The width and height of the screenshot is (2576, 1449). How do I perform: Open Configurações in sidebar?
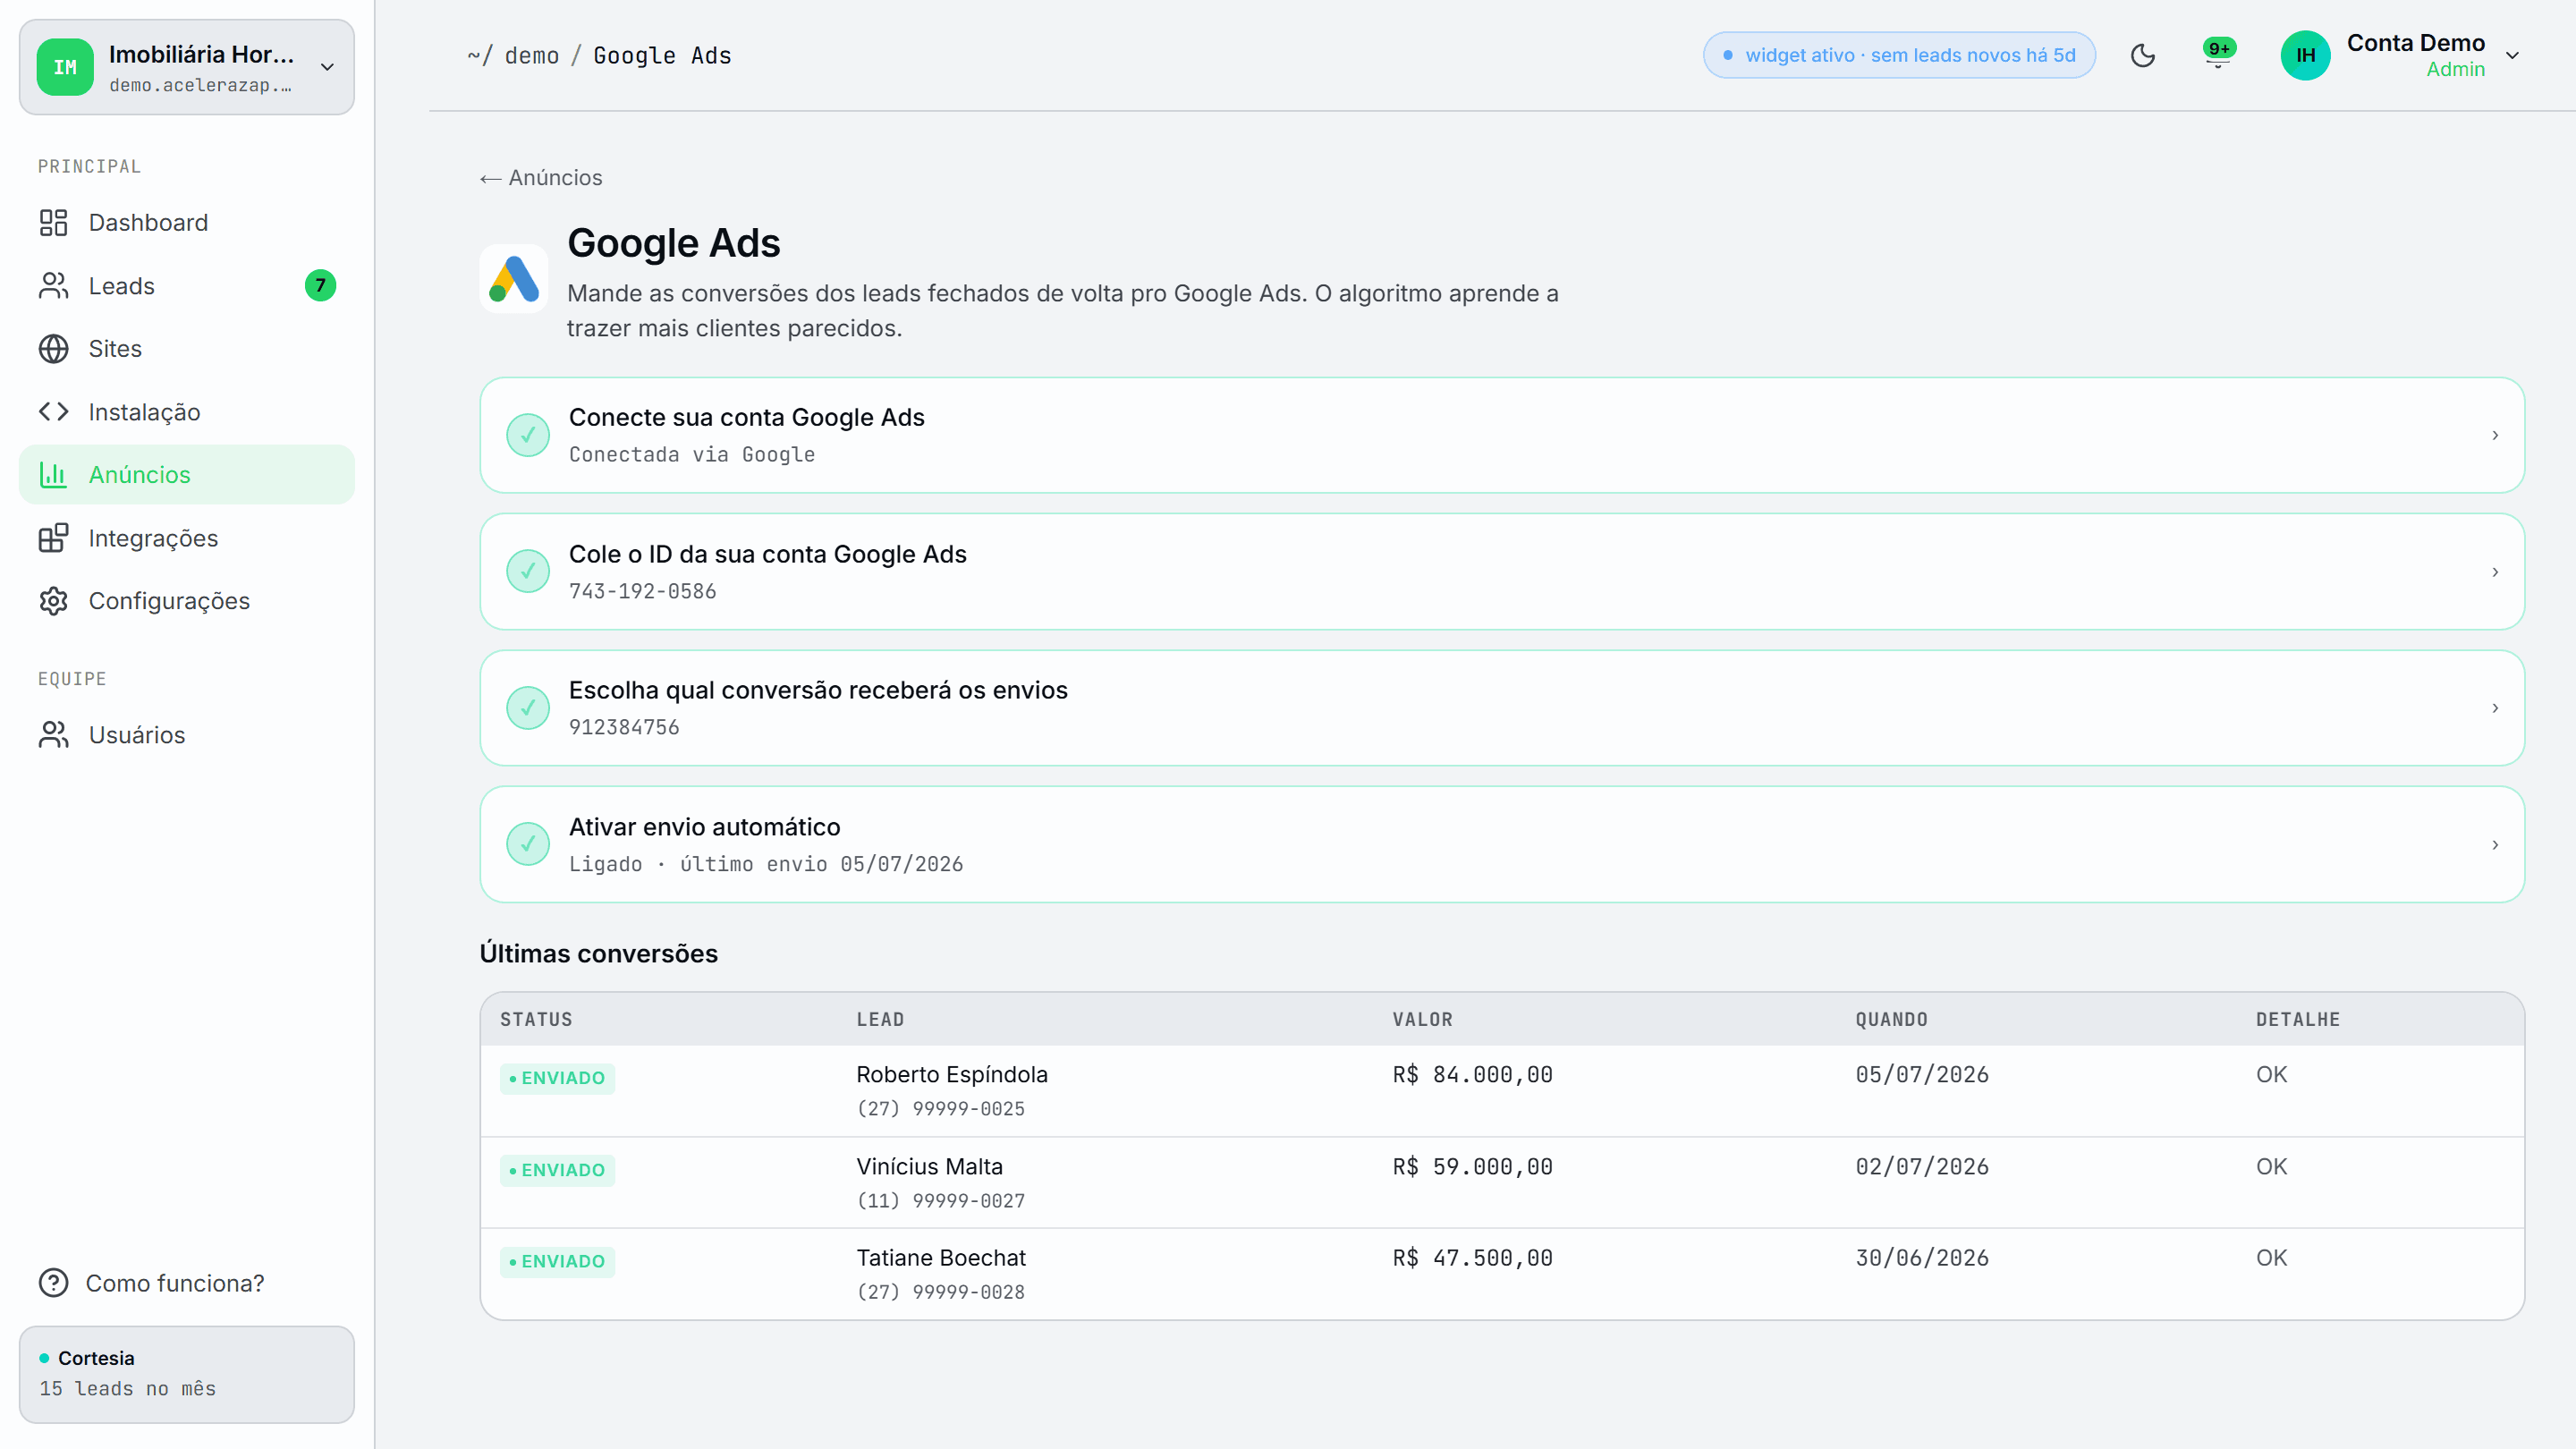point(187,601)
